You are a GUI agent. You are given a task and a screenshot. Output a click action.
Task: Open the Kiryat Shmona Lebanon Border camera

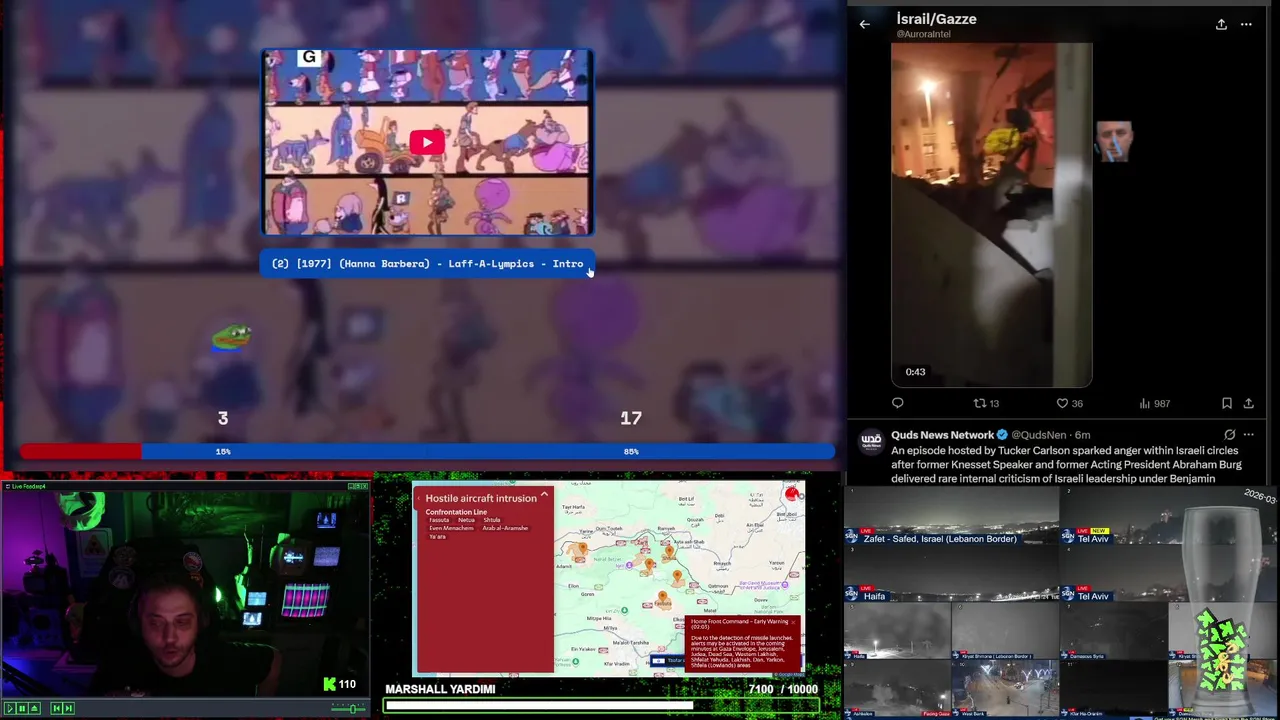(1005, 630)
